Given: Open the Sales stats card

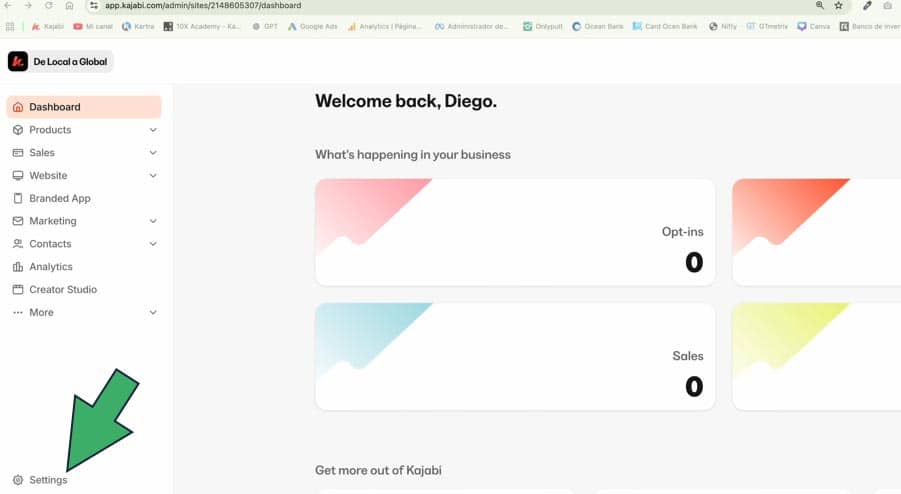Looking at the screenshot, I should (x=515, y=356).
